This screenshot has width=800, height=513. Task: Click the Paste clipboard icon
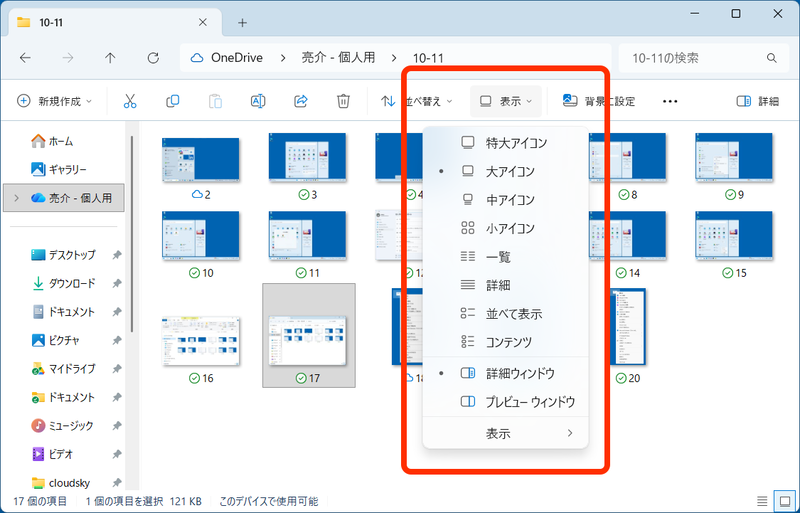(215, 101)
